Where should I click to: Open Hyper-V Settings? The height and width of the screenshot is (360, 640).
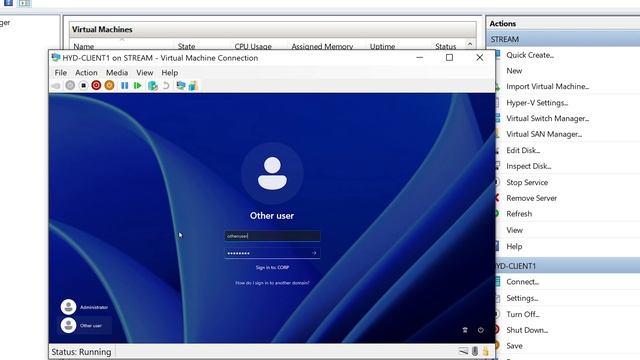(537, 103)
